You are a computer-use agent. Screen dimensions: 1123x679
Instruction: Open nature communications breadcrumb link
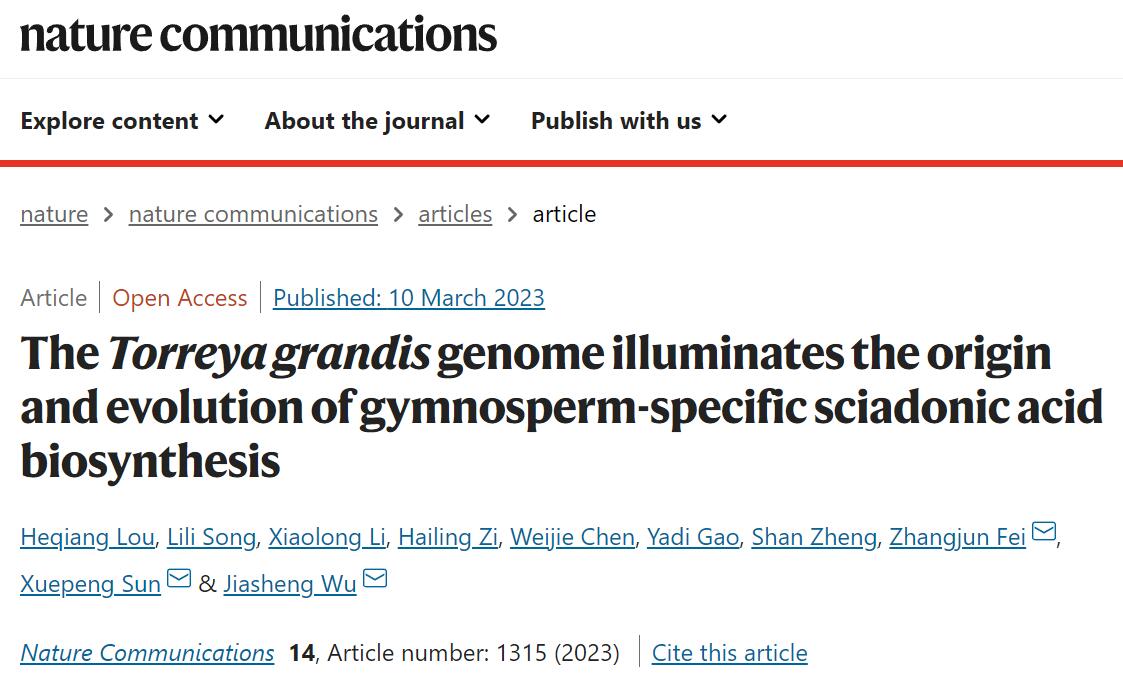point(253,214)
